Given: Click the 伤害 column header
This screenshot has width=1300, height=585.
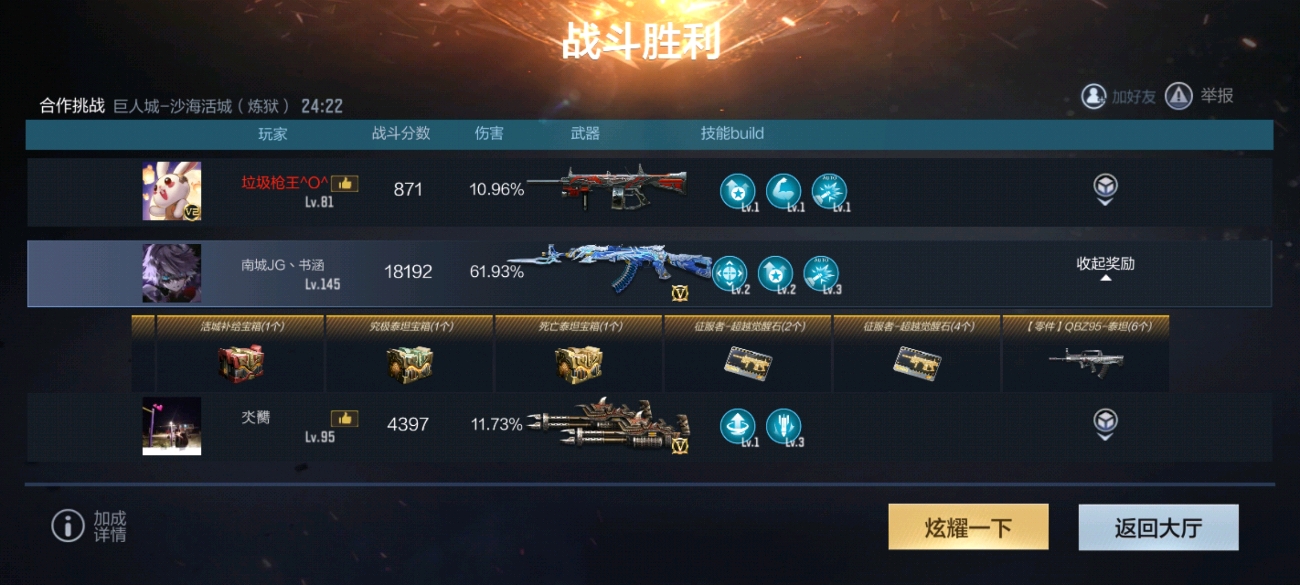Looking at the screenshot, I should (489, 134).
